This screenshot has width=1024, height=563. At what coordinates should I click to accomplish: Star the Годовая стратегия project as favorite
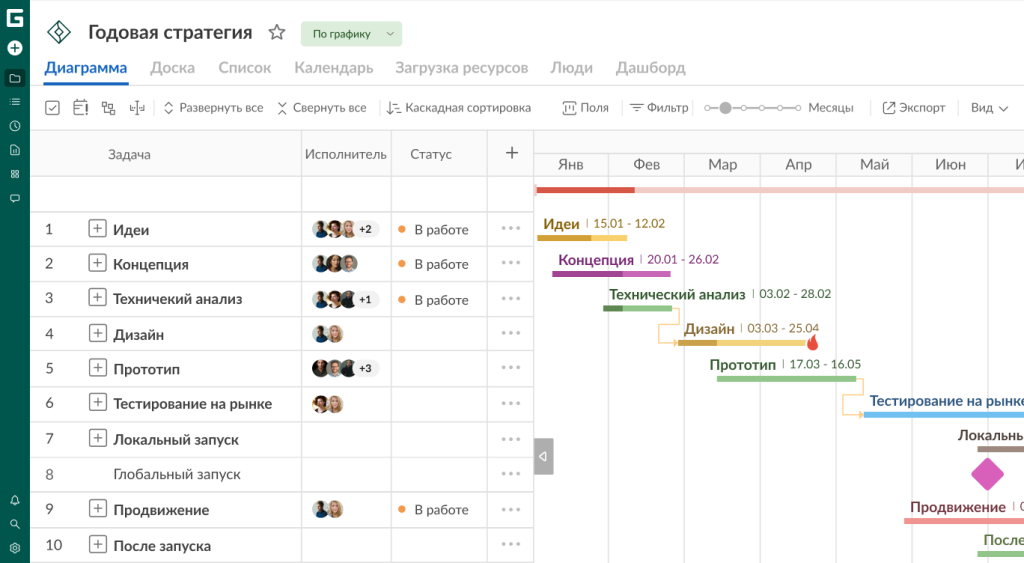[277, 33]
